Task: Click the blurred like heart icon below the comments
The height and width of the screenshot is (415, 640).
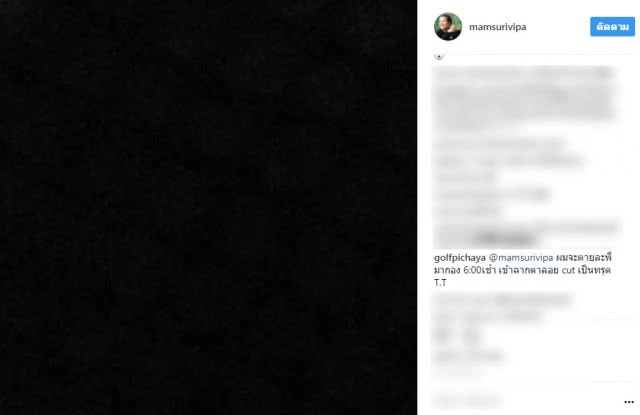Action: pyautogui.click(x=441, y=336)
